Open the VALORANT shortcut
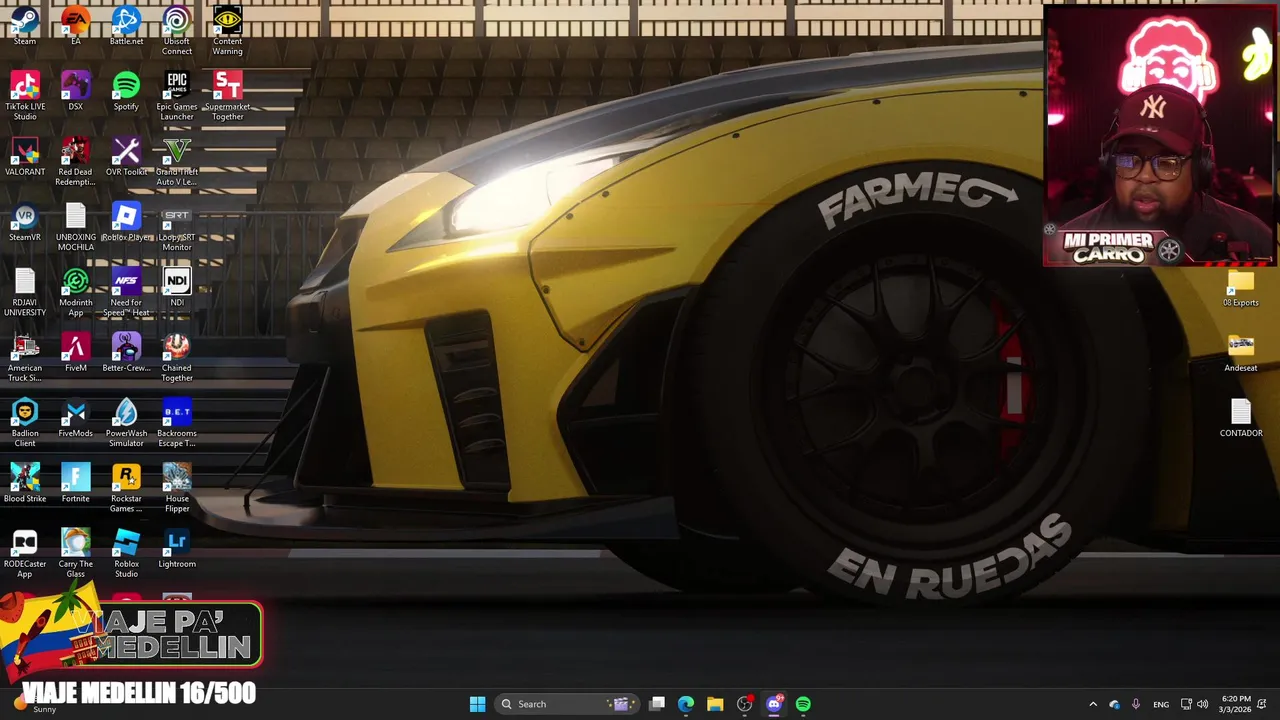This screenshot has width=1280, height=720. click(x=25, y=156)
